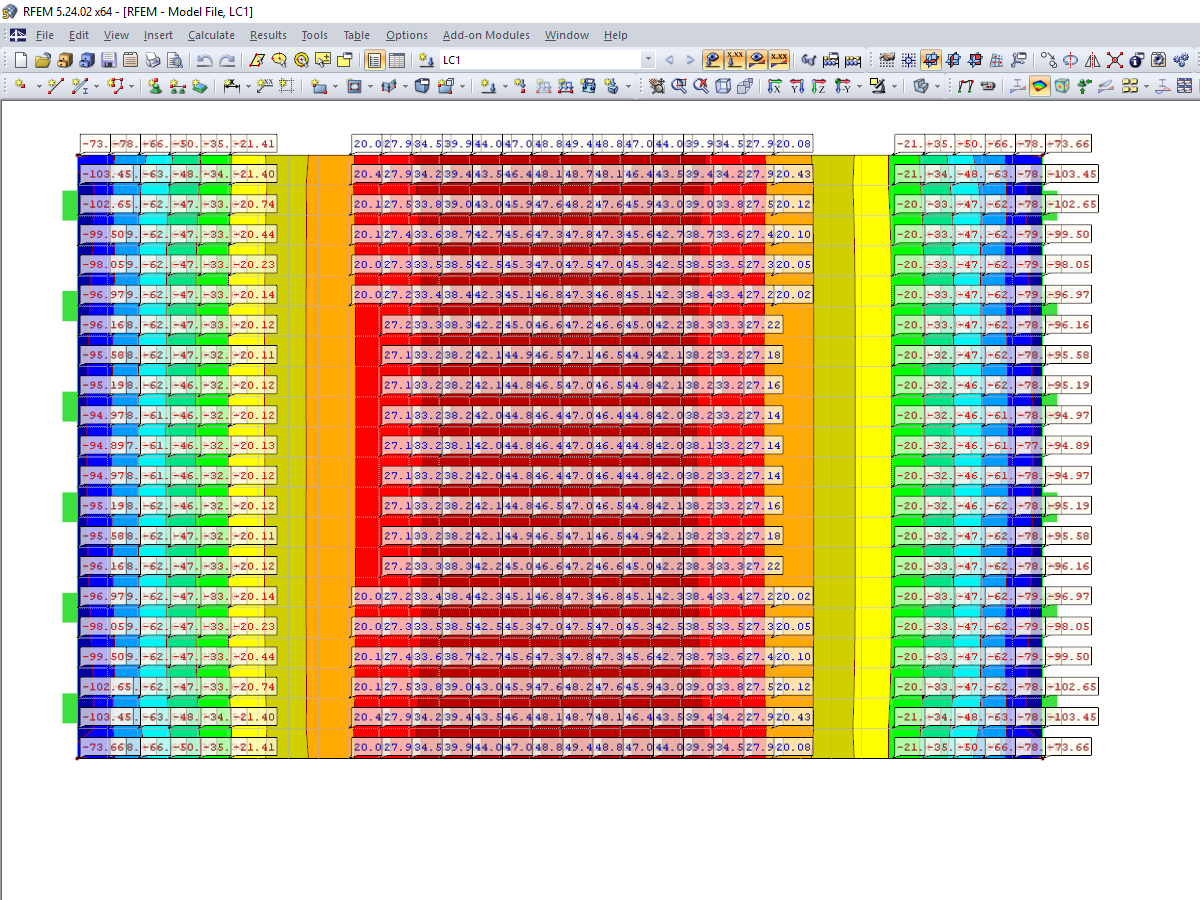Image resolution: width=1200 pixels, height=900 pixels.
Task: Go to the previous load case arrow
Action: (670, 60)
